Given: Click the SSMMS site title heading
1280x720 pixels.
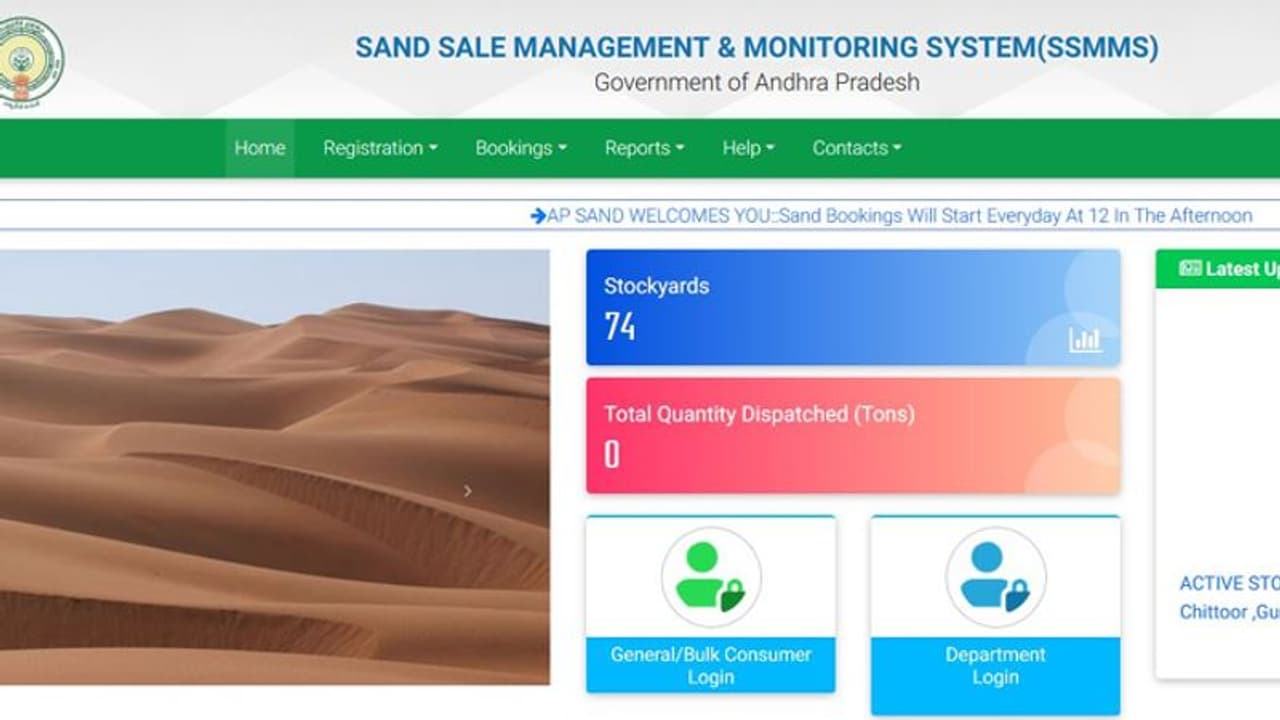Looking at the screenshot, I should (756, 48).
